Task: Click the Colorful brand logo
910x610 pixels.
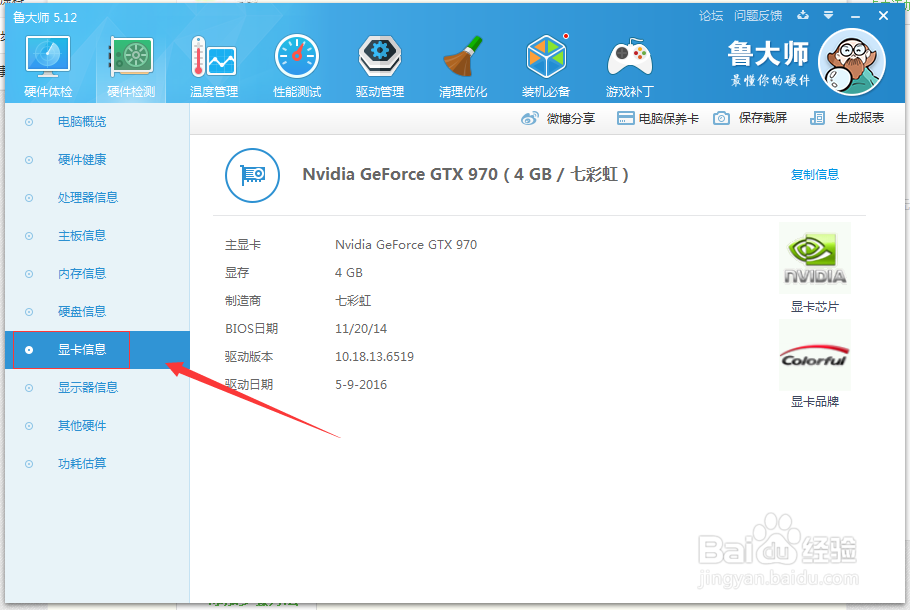Action: pos(815,355)
